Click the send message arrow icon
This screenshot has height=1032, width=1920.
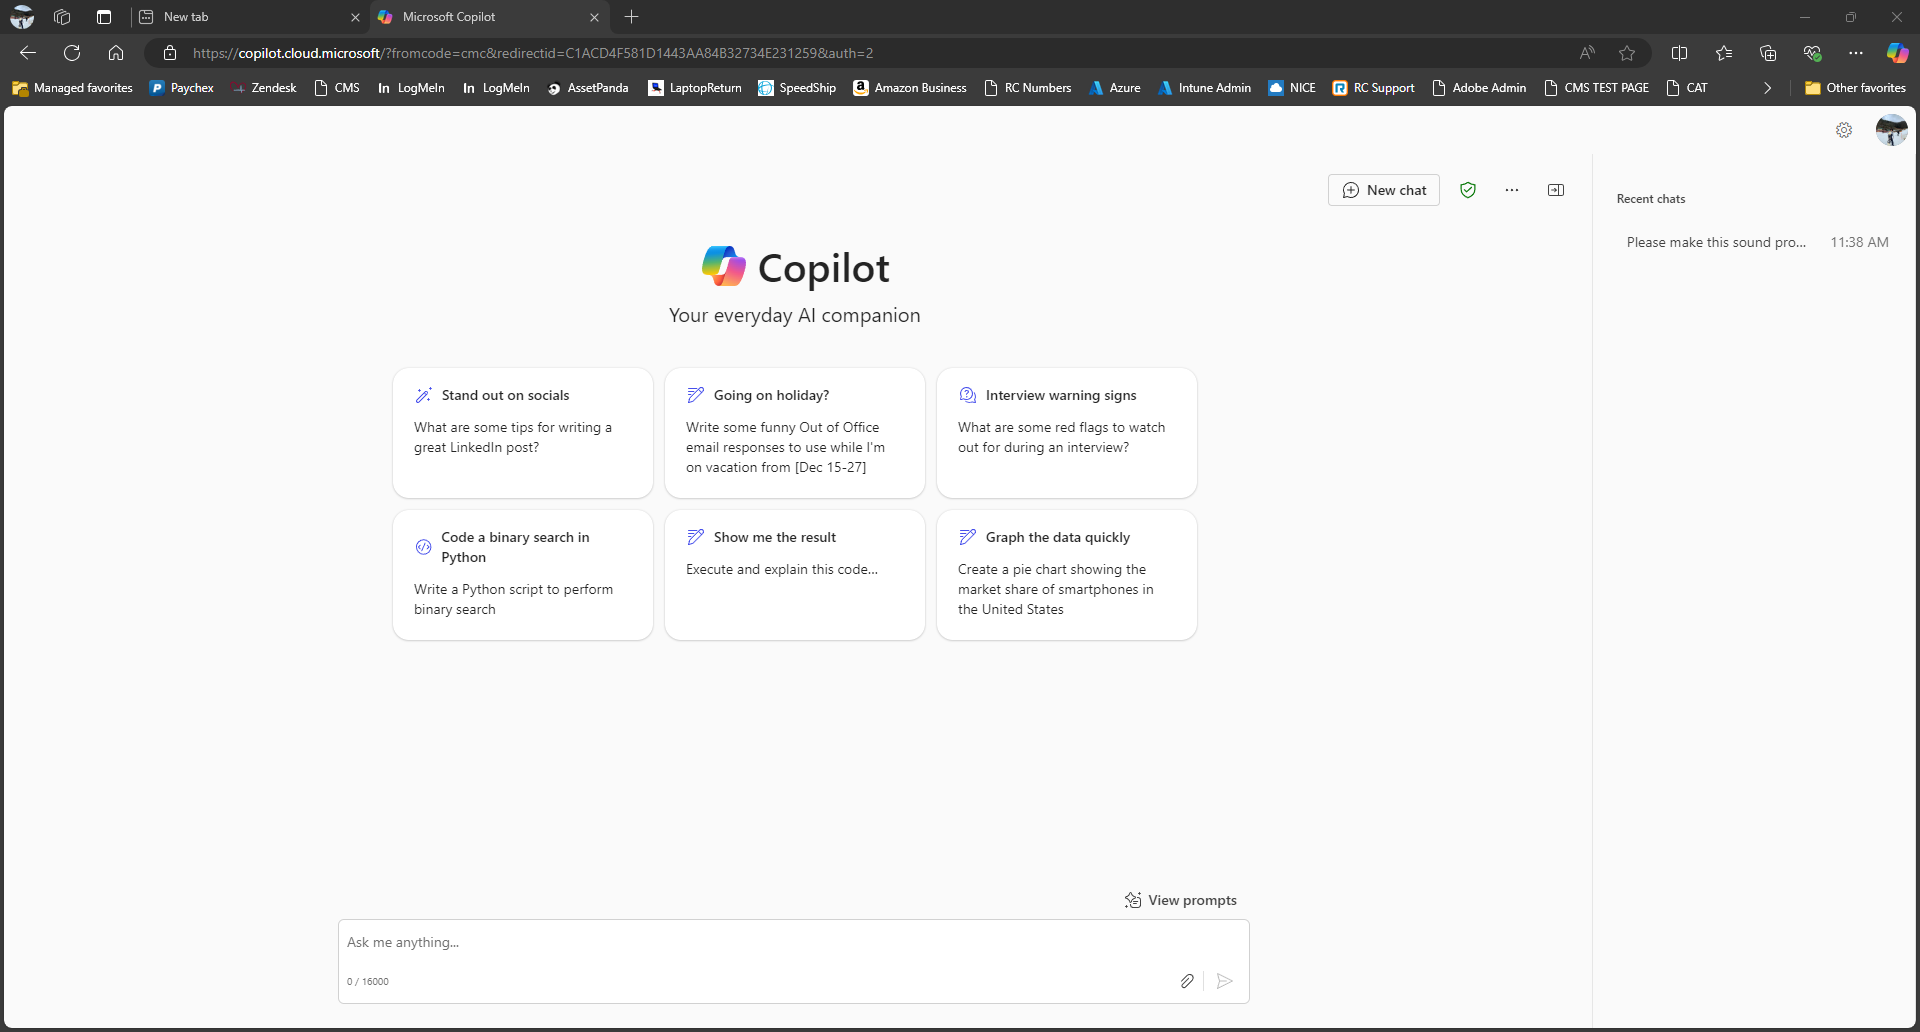click(x=1224, y=981)
